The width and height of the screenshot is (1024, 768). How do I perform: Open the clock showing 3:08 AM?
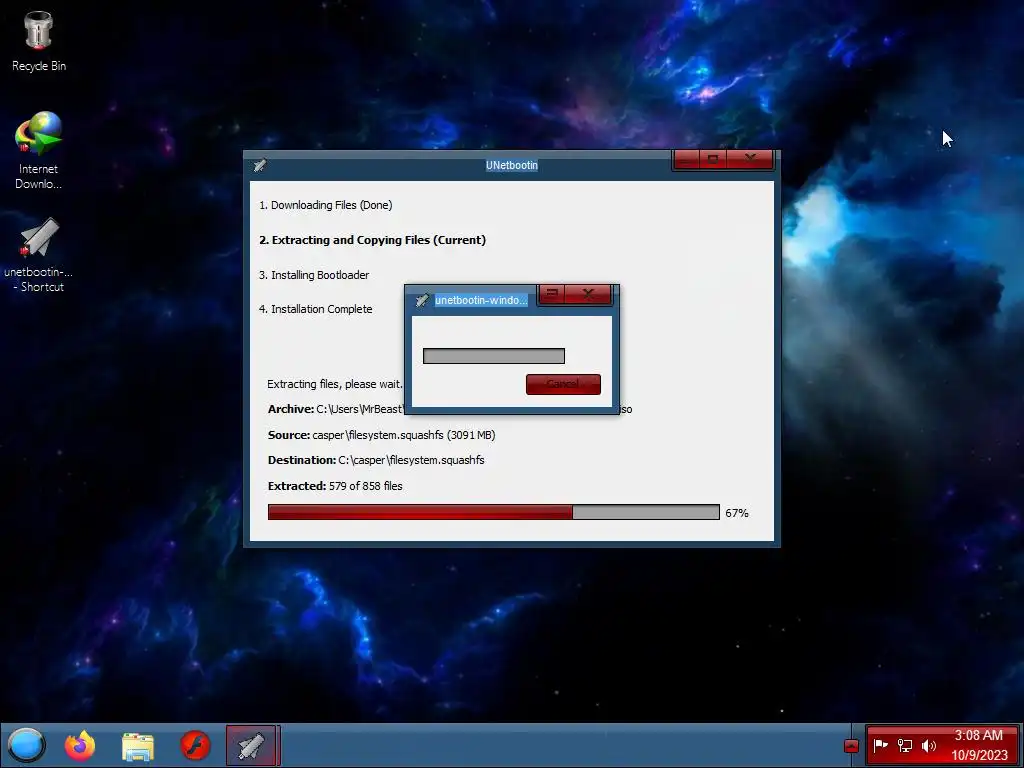pos(978,735)
